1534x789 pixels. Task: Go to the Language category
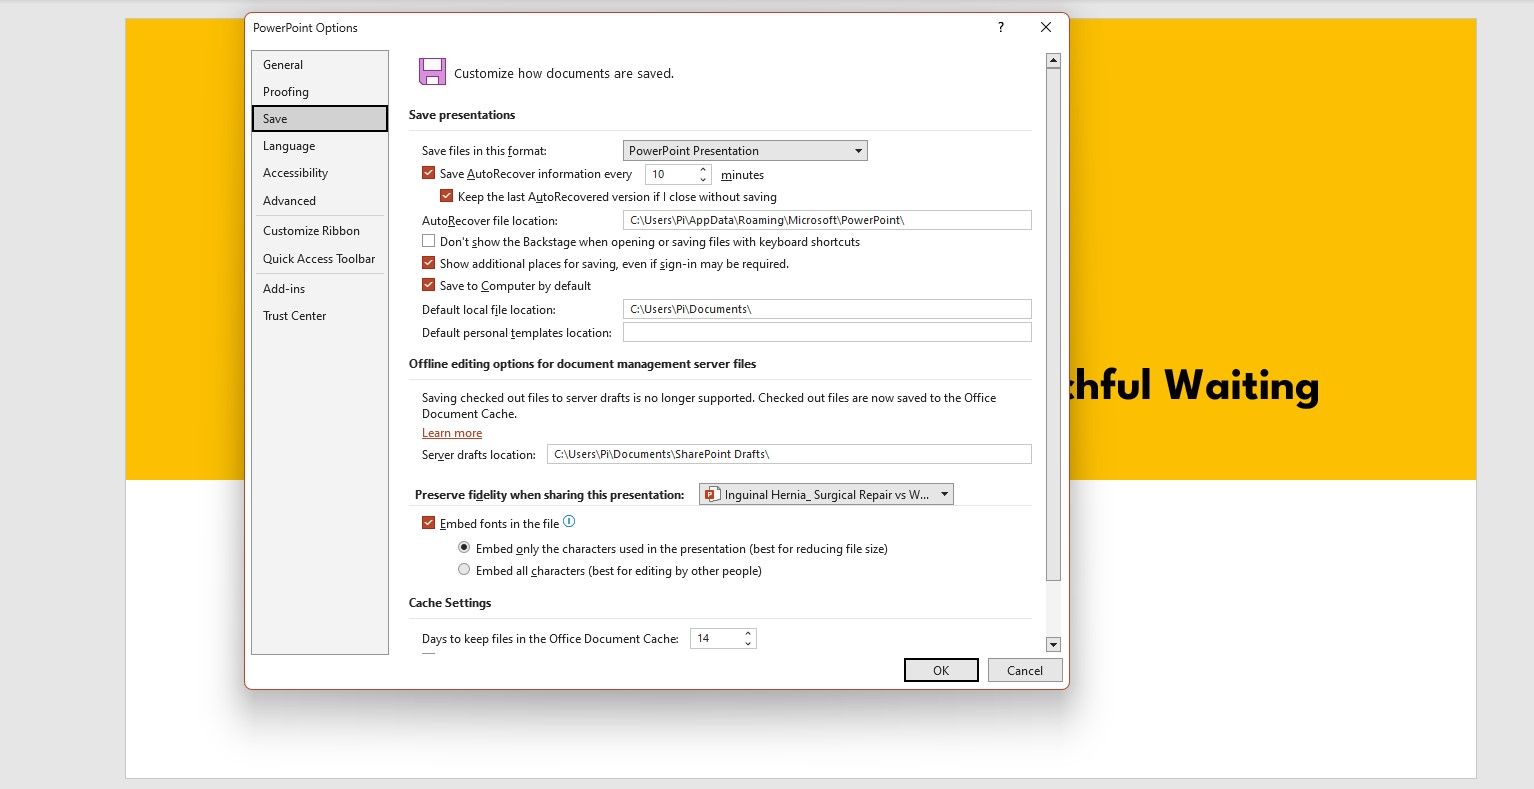pyautogui.click(x=319, y=146)
